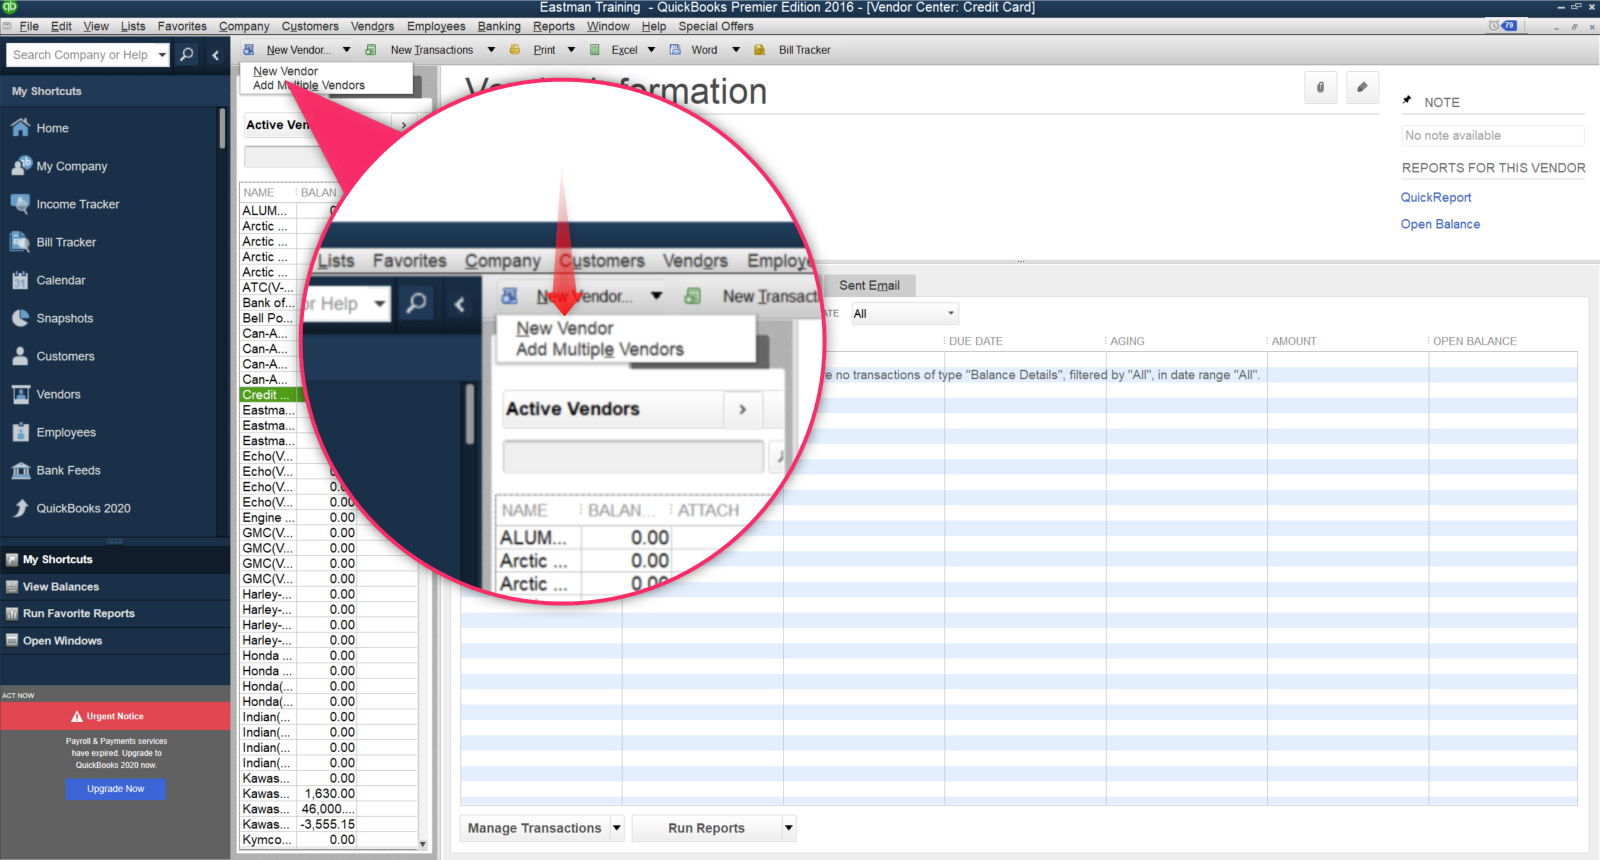Expand the Run Reports dropdown arrow

pyautogui.click(x=789, y=828)
